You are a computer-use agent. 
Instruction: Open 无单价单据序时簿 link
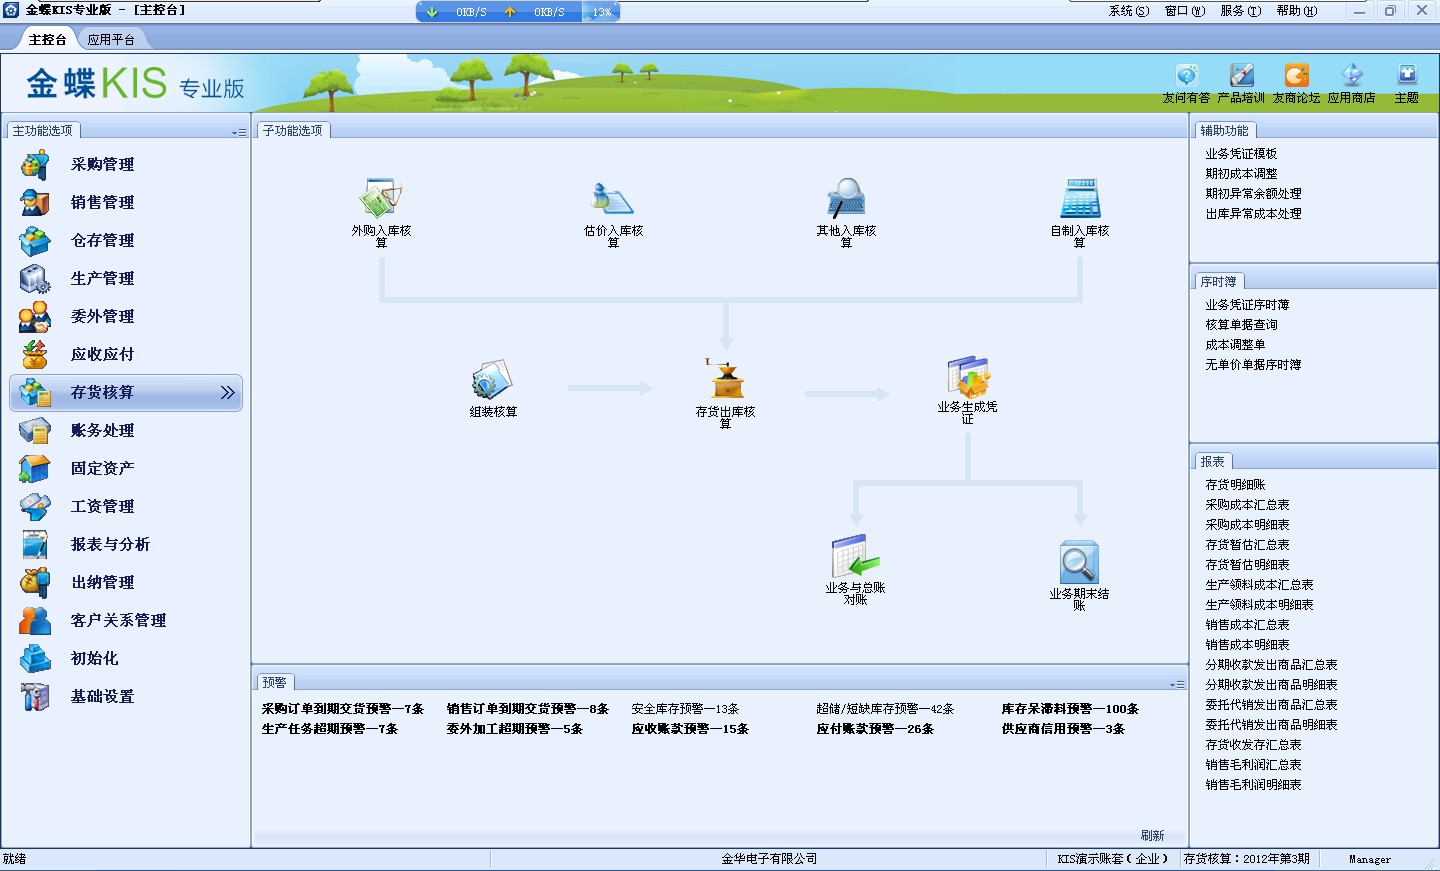[x=1253, y=365]
